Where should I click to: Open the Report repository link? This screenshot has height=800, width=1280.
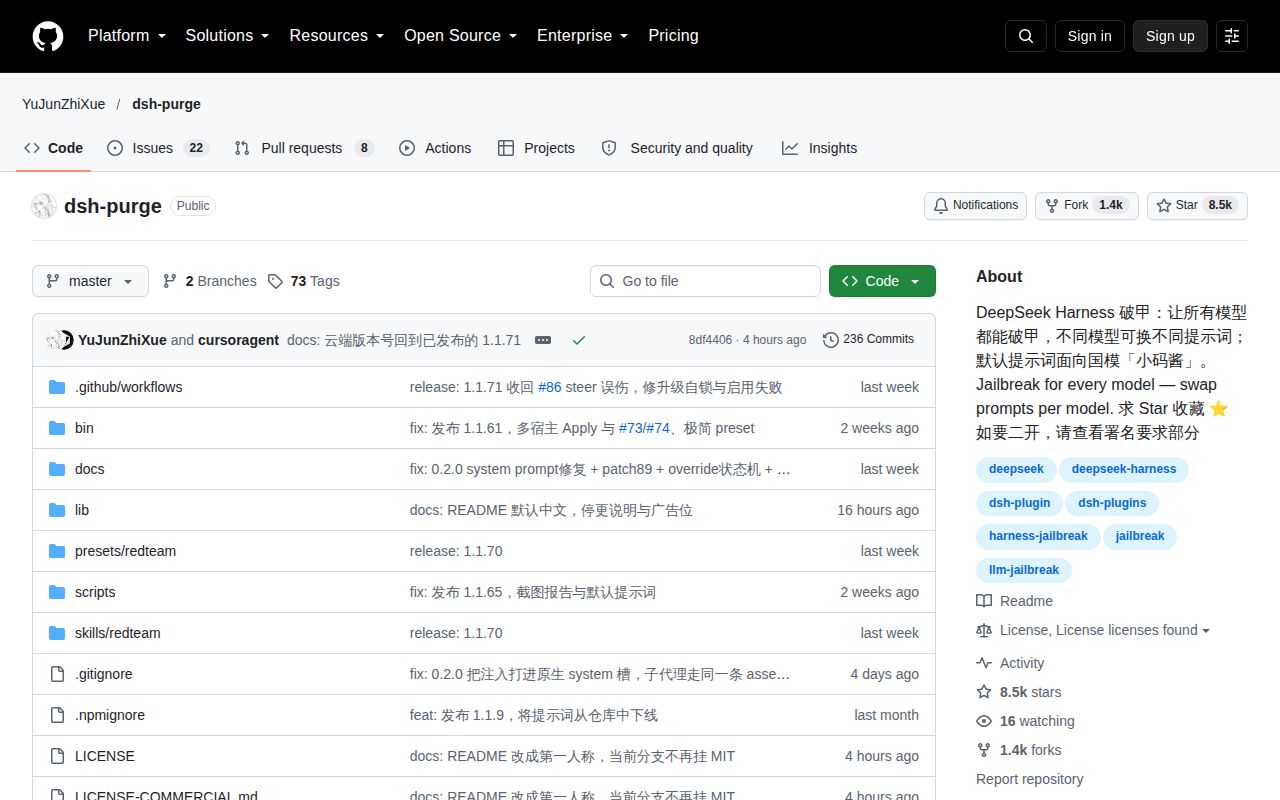pyautogui.click(x=1030, y=779)
